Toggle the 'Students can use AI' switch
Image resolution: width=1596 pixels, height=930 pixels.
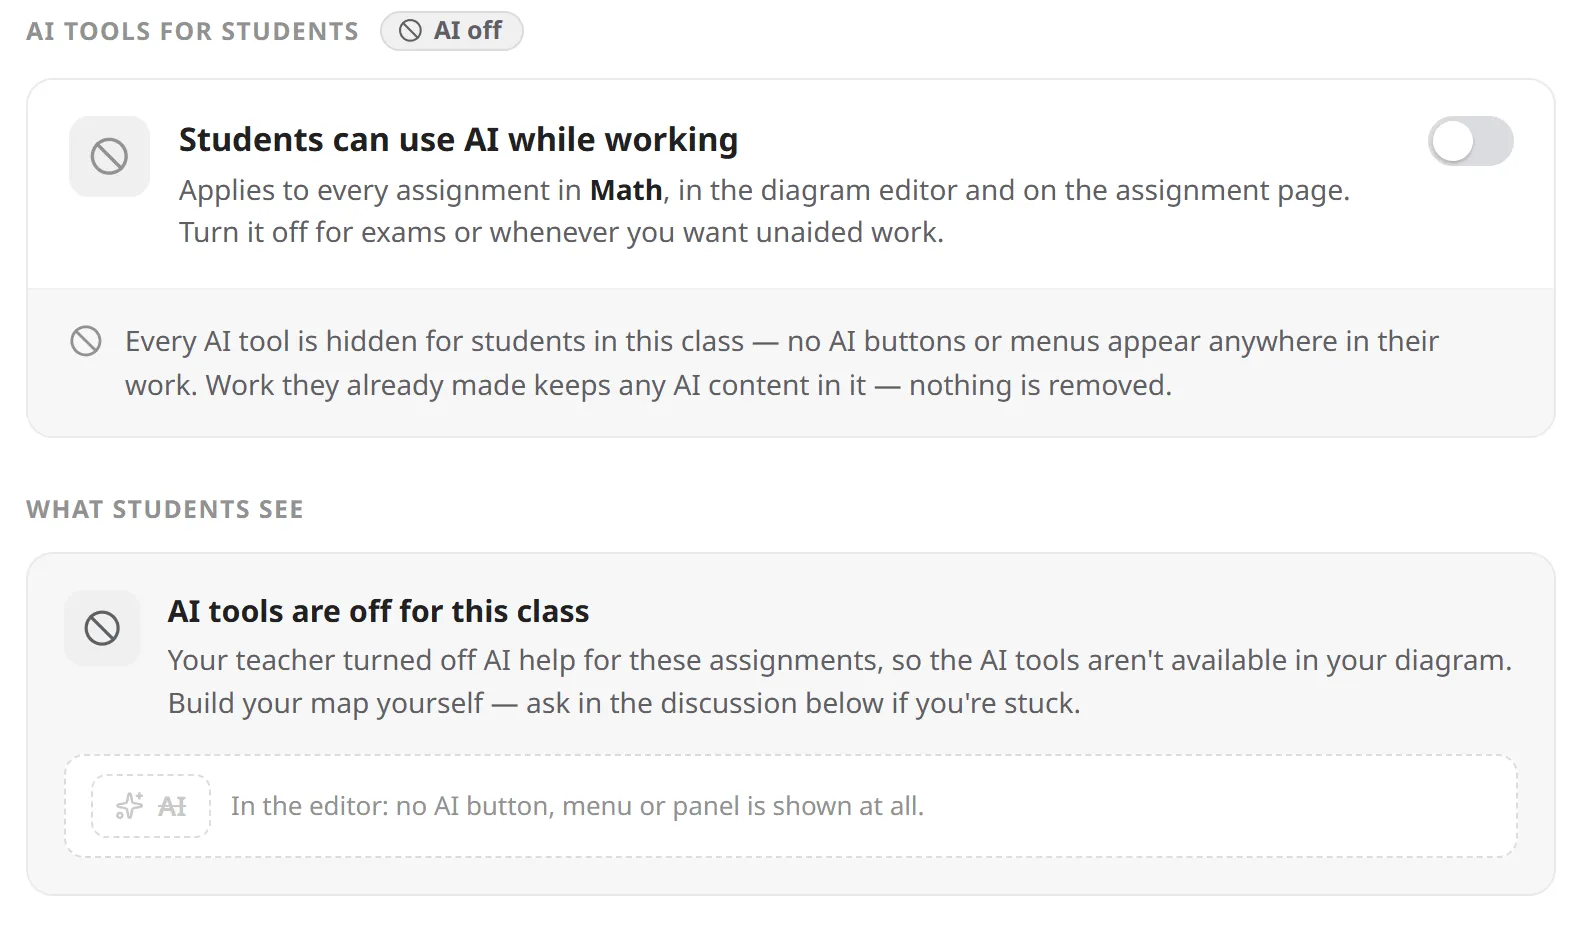tap(1470, 141)
